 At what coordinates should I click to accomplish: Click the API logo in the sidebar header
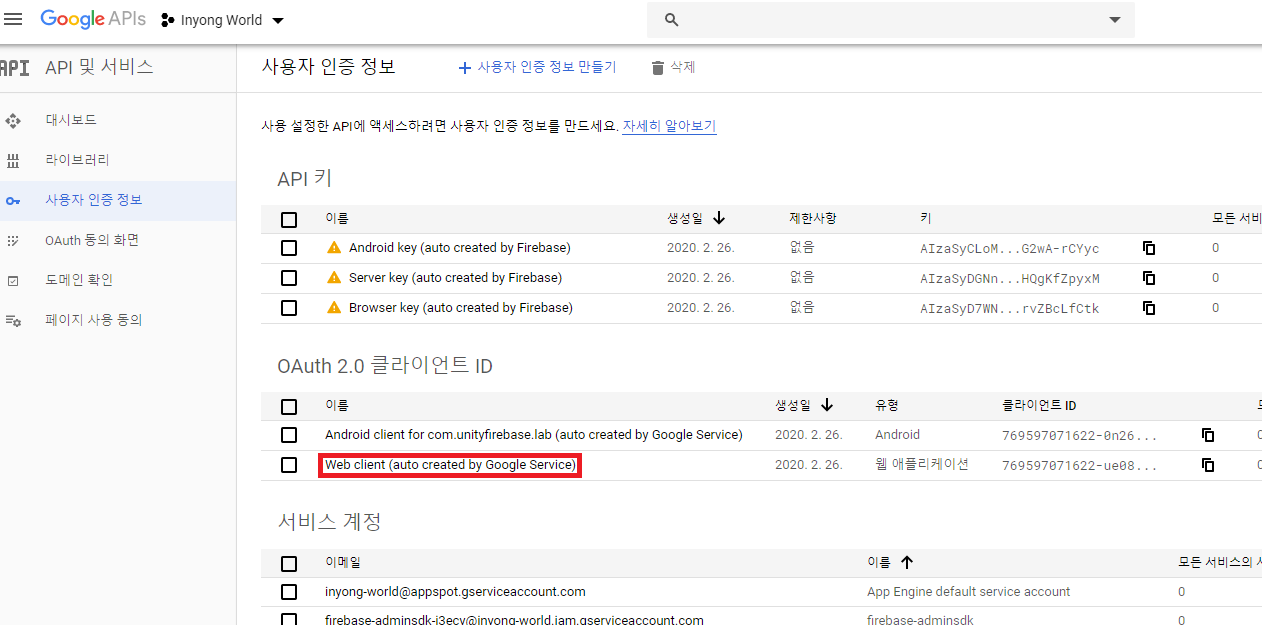(15, 68)
